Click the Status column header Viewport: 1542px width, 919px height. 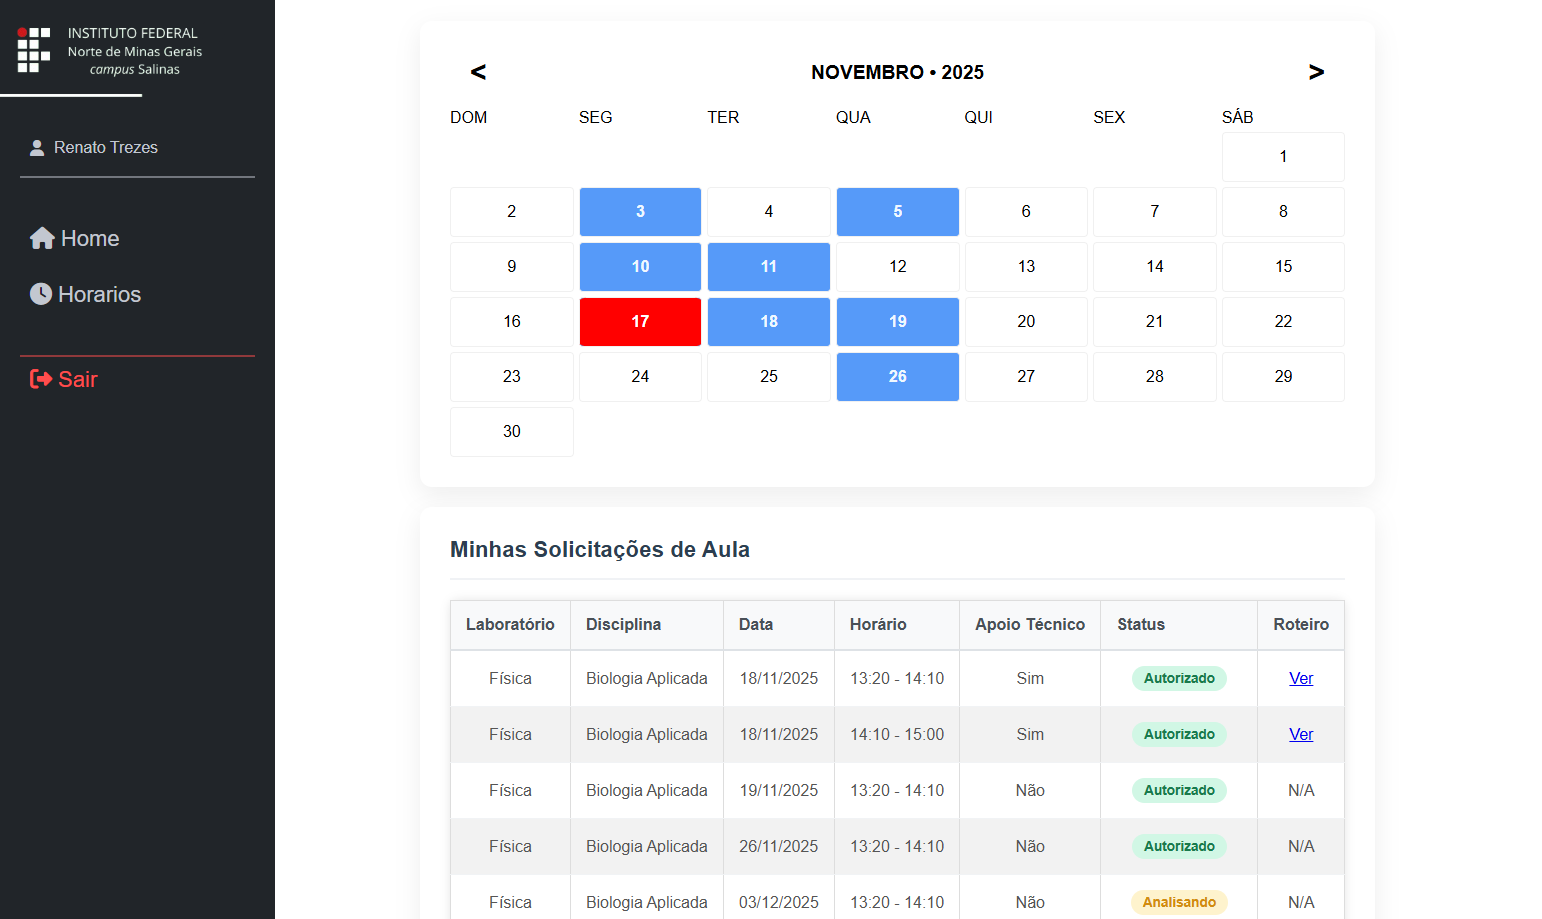point(1140,624)
